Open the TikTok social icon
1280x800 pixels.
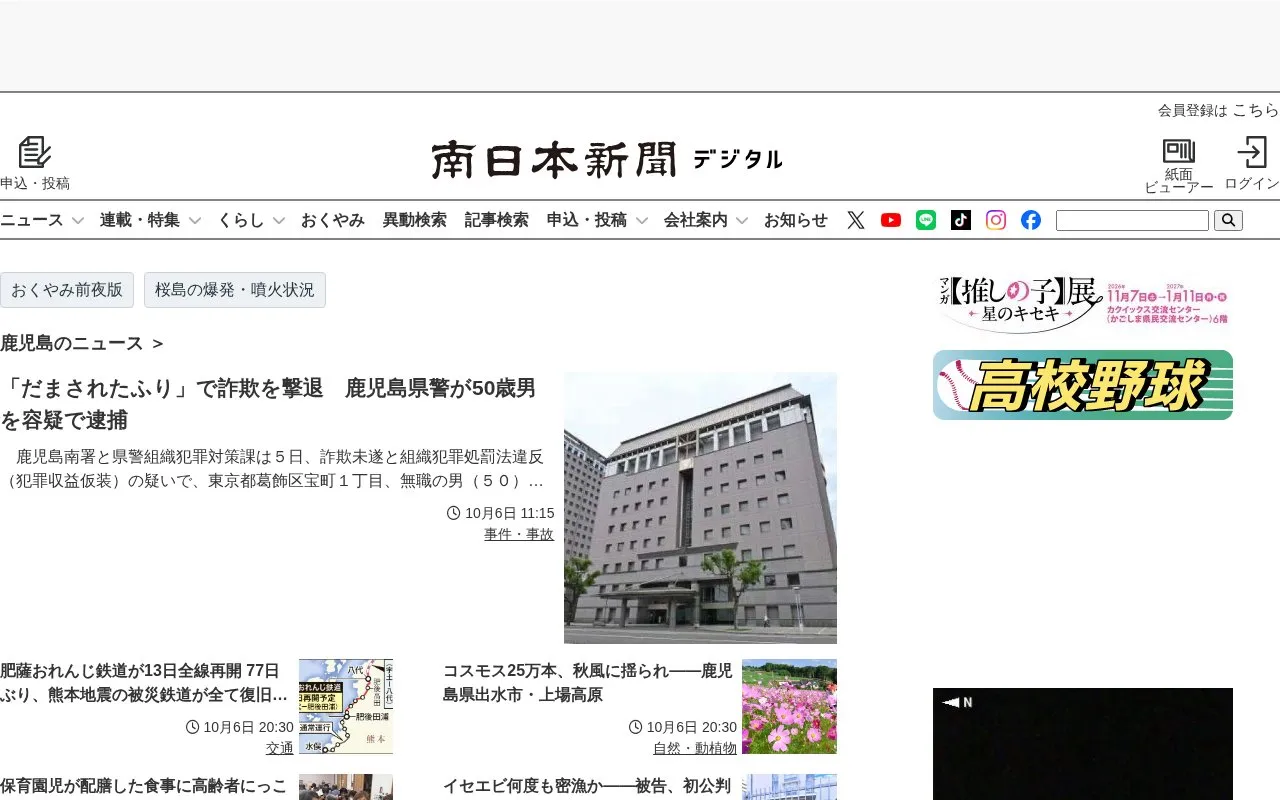(961, 220)
